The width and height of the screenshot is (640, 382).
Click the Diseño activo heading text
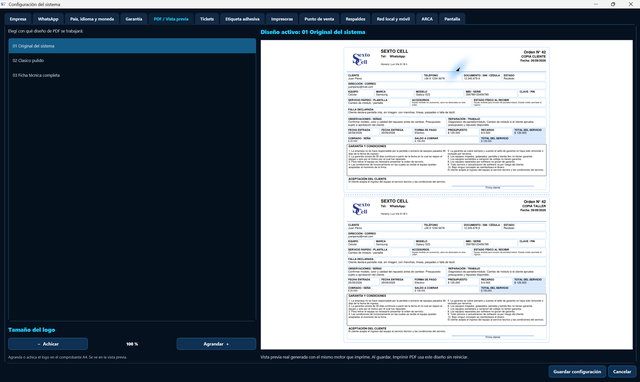pos(313,32)
